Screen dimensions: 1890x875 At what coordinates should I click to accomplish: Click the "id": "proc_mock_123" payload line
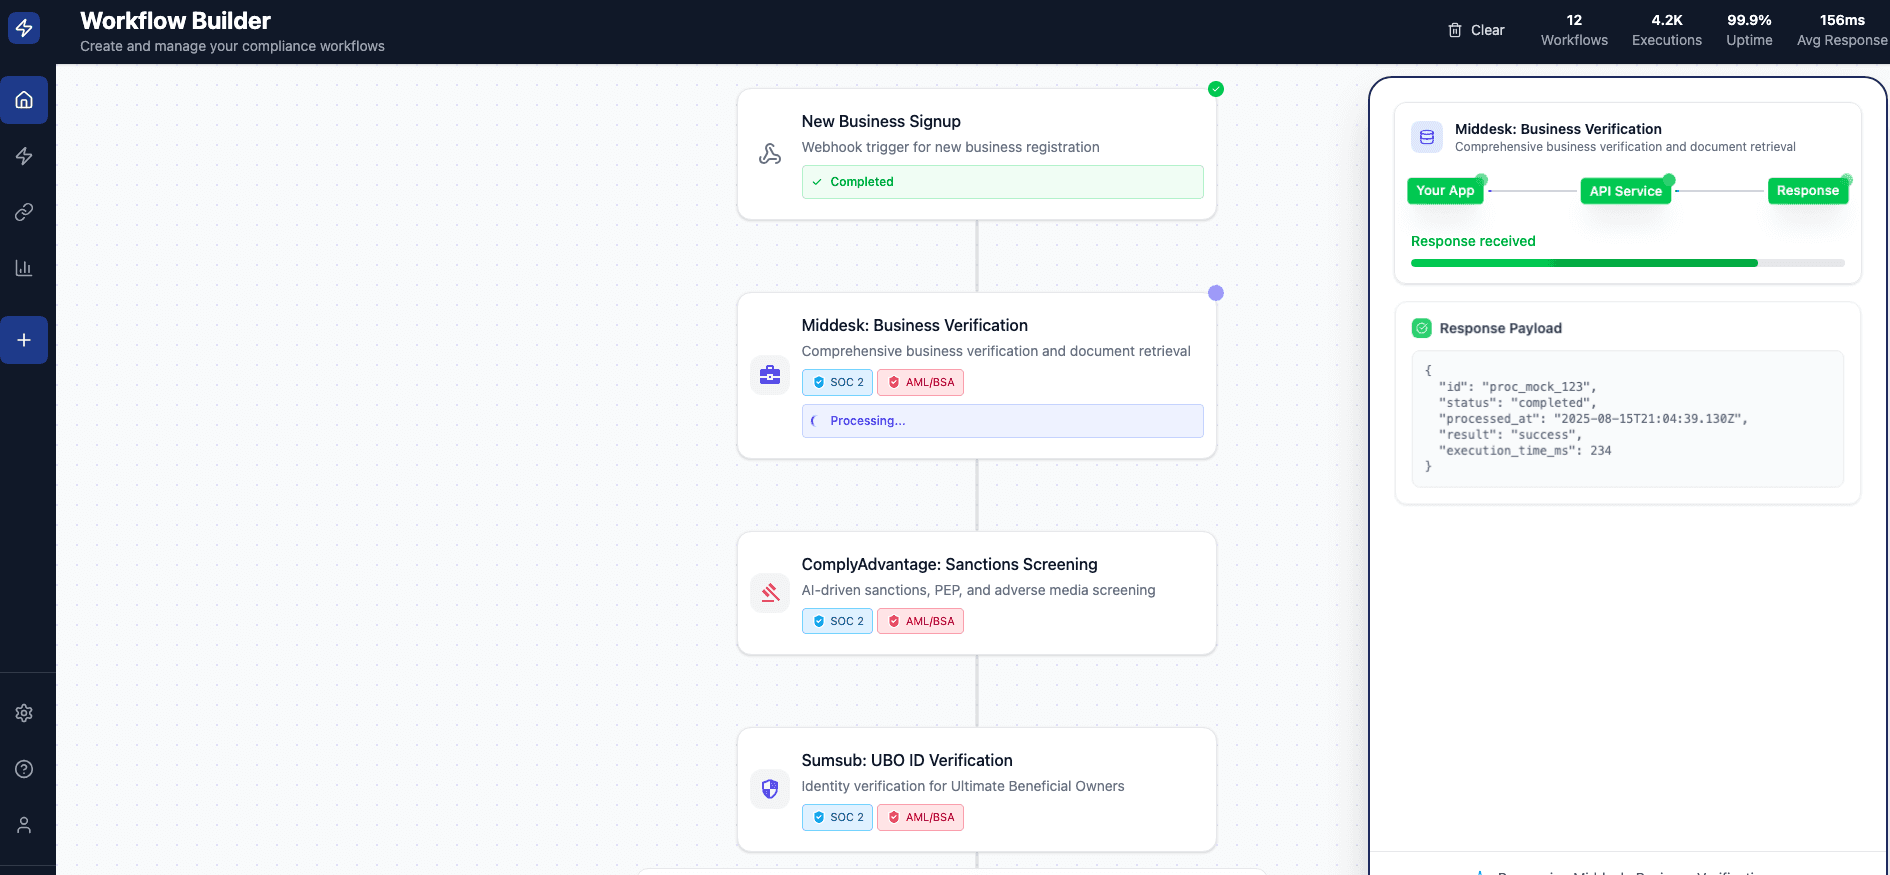click(x=1517, y=387)
